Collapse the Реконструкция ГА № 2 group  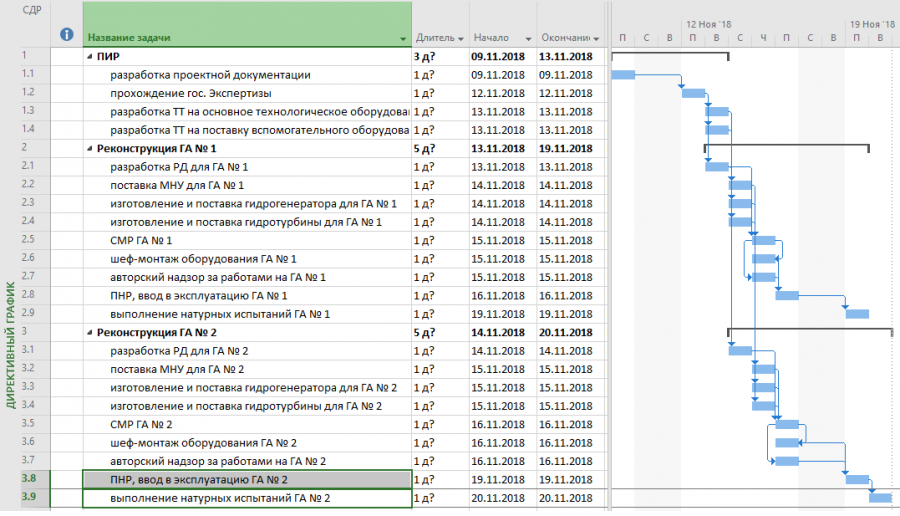90,333
